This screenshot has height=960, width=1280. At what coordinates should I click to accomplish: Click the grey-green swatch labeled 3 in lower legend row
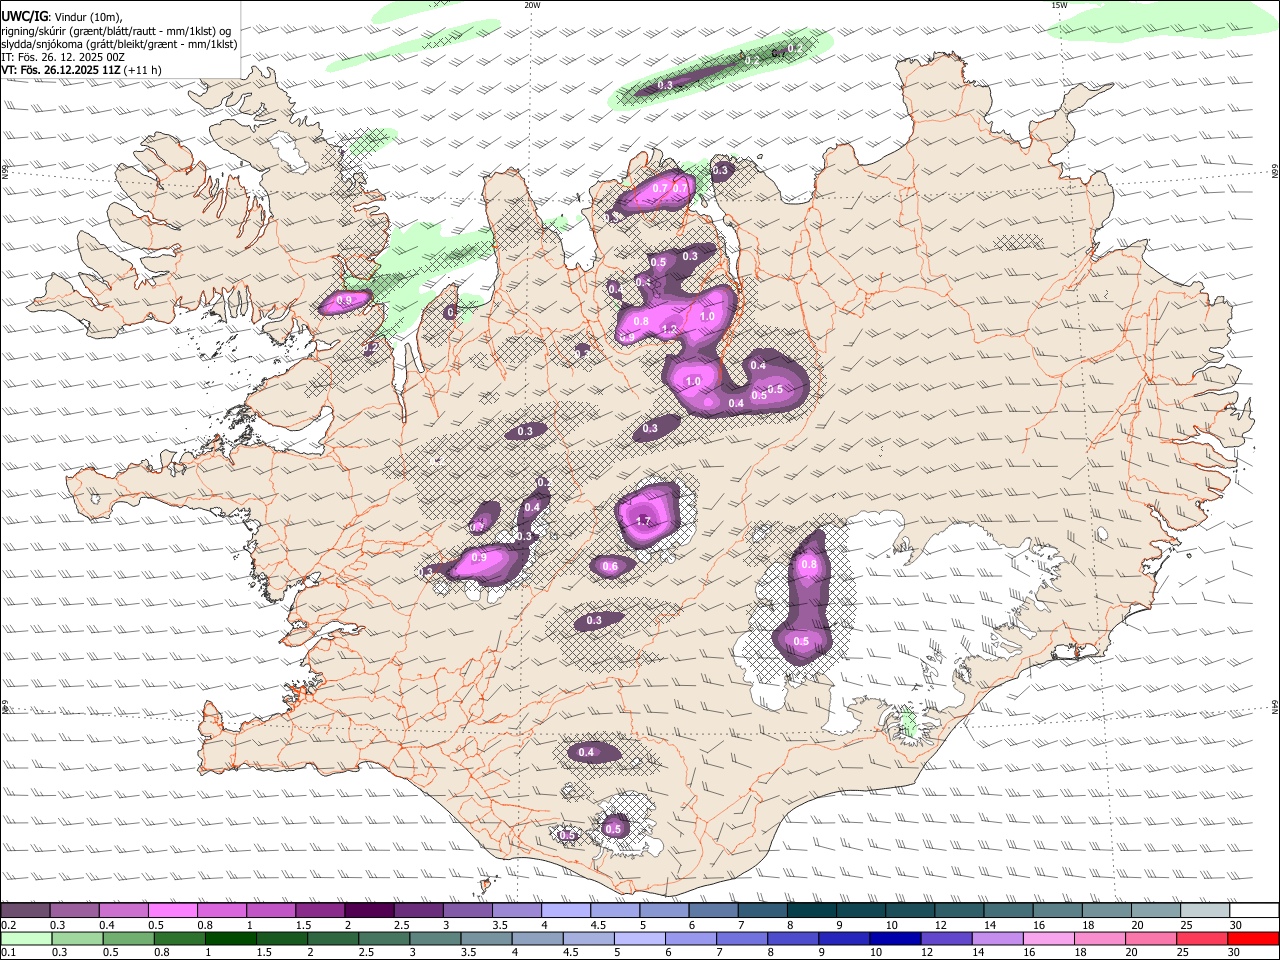coord(436,939)
